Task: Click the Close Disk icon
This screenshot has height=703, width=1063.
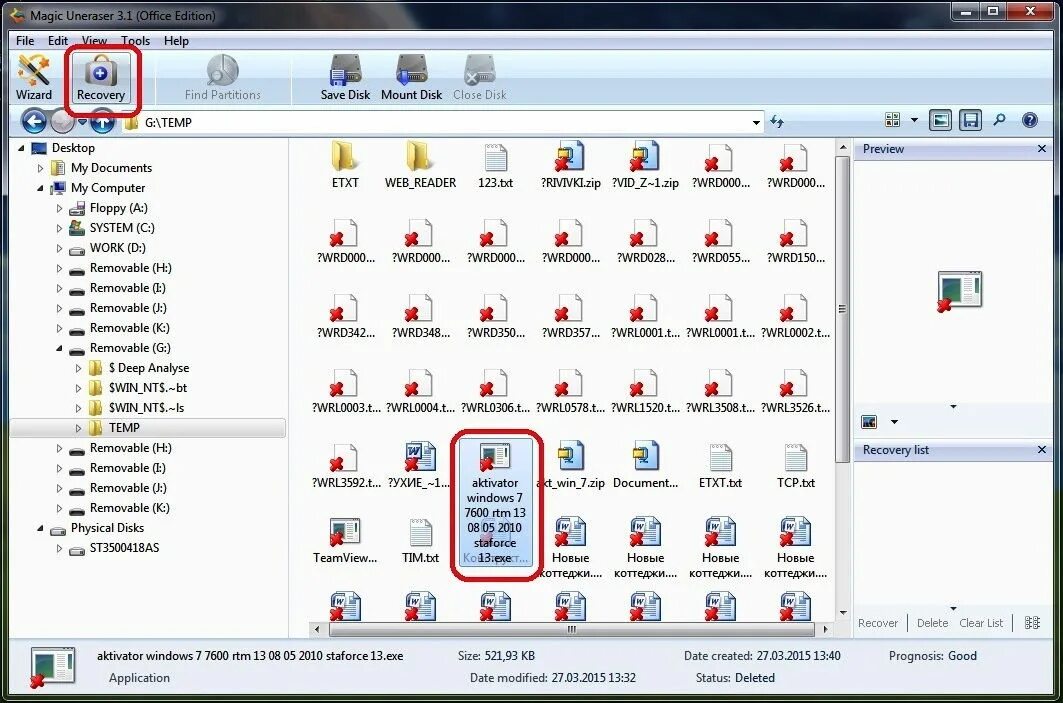Action: click(x=479, y=77)
